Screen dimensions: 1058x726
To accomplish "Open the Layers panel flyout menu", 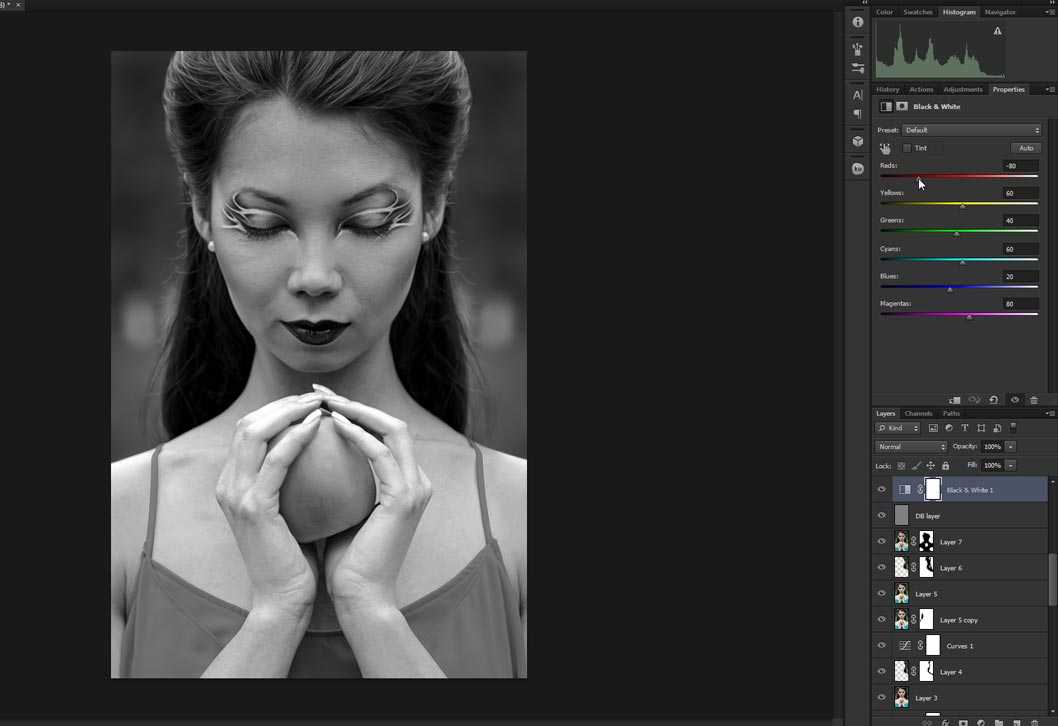I will point(1050,414).
